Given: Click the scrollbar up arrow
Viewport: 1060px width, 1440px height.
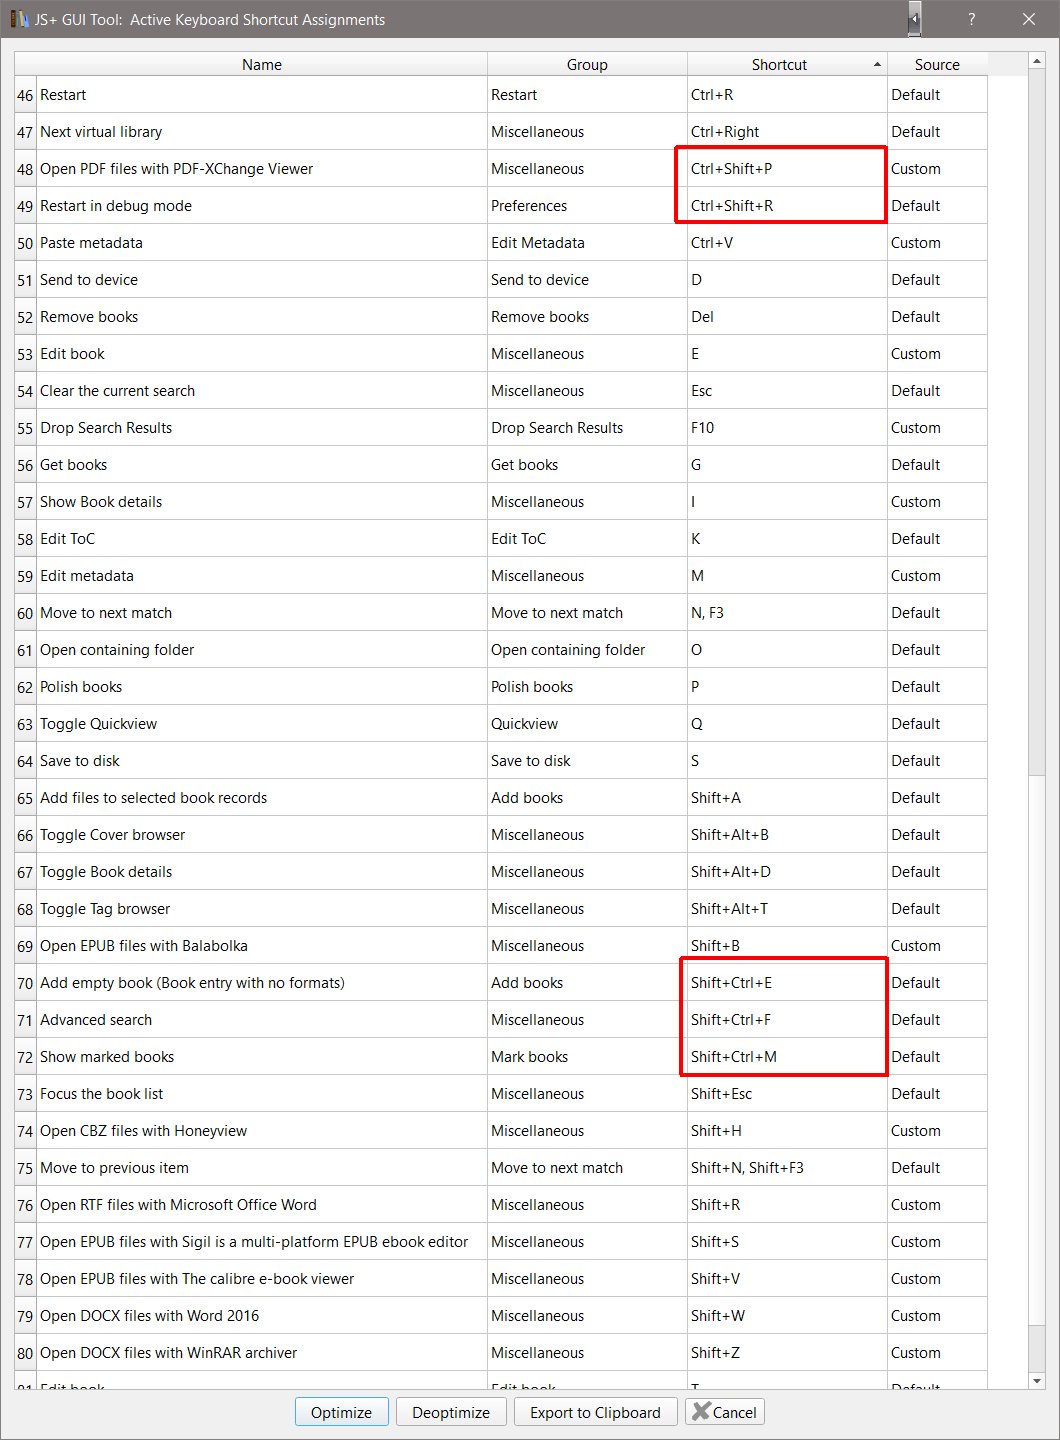Looking at the screenshot, I should tap(1037, 63).
